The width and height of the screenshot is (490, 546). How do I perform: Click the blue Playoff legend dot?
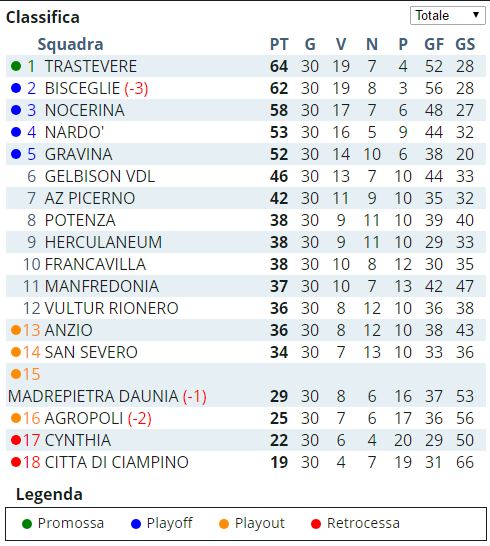coord(136,523)
